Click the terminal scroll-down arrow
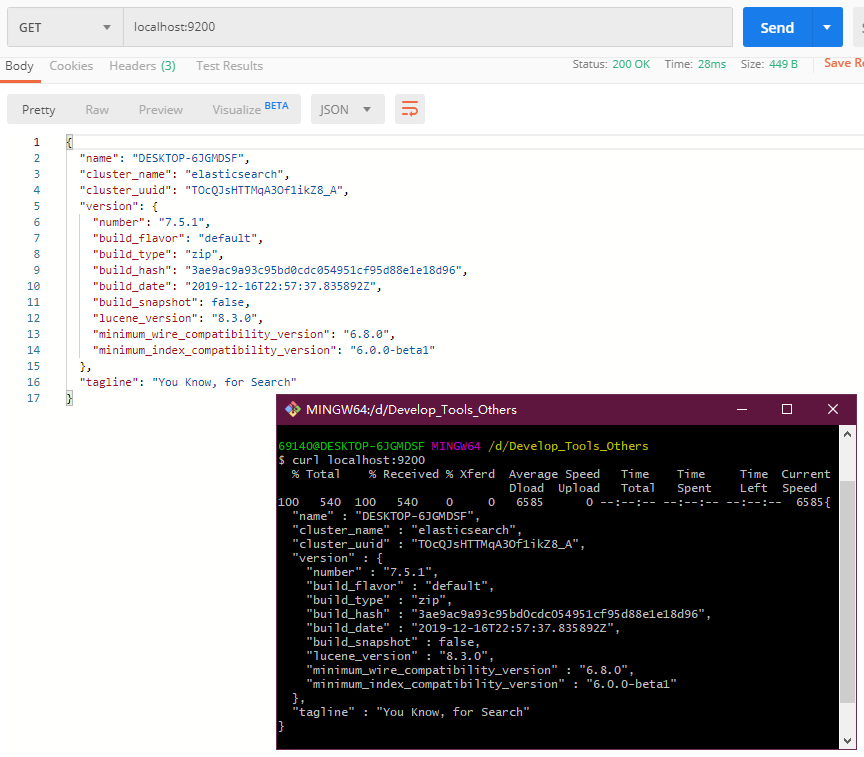Image resolution: width=864 pixels, height=757 pixels. tap(847, 741)
